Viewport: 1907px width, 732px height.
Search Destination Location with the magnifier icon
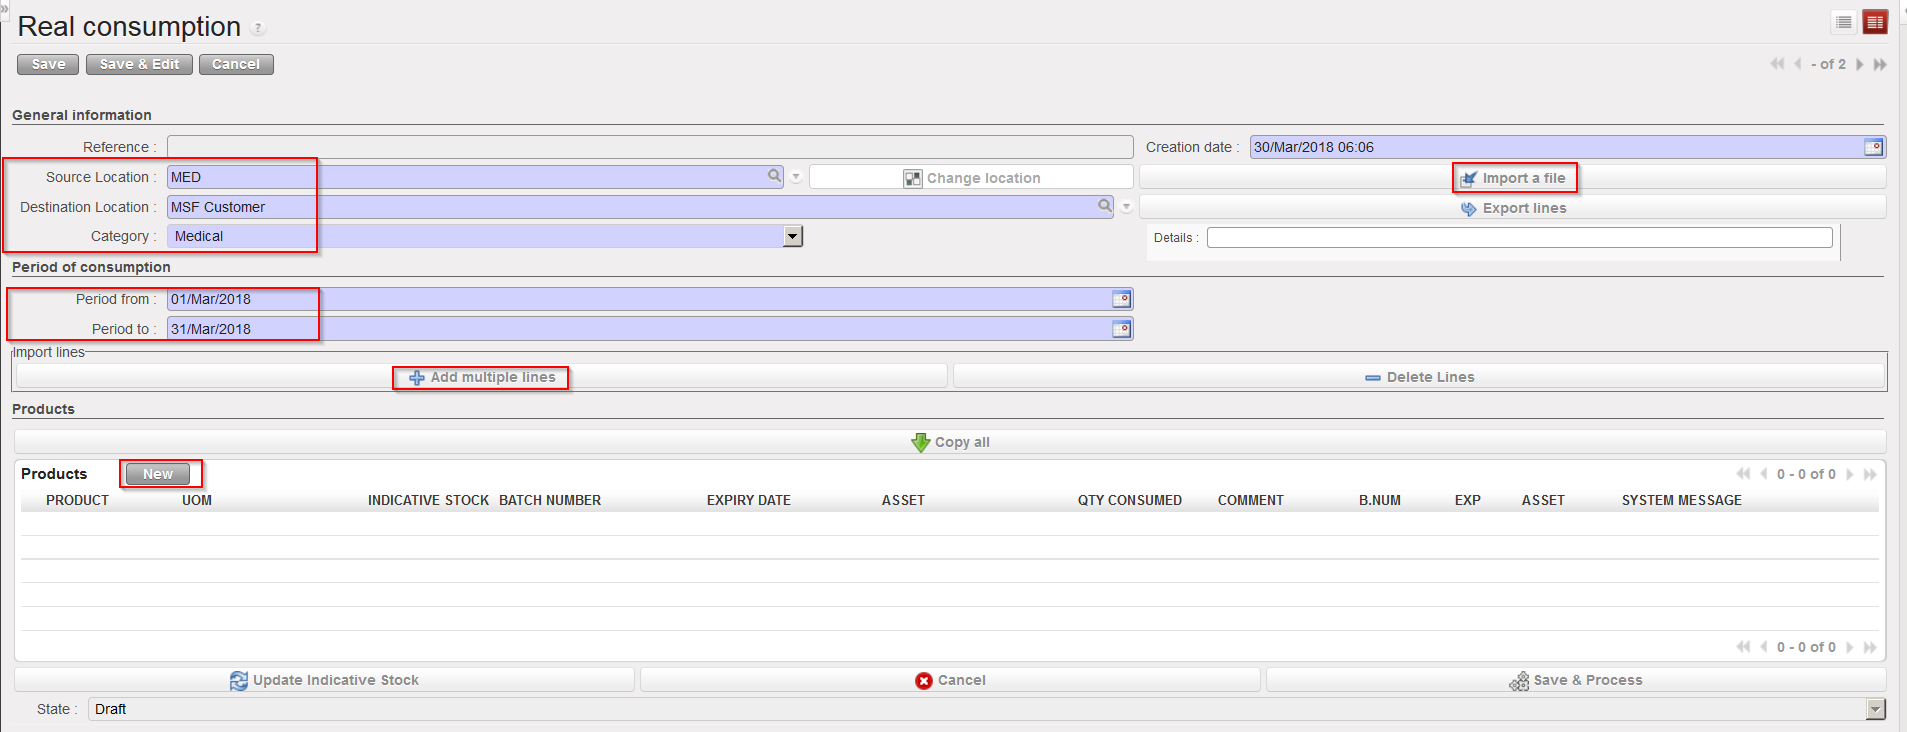[1104, 205]
